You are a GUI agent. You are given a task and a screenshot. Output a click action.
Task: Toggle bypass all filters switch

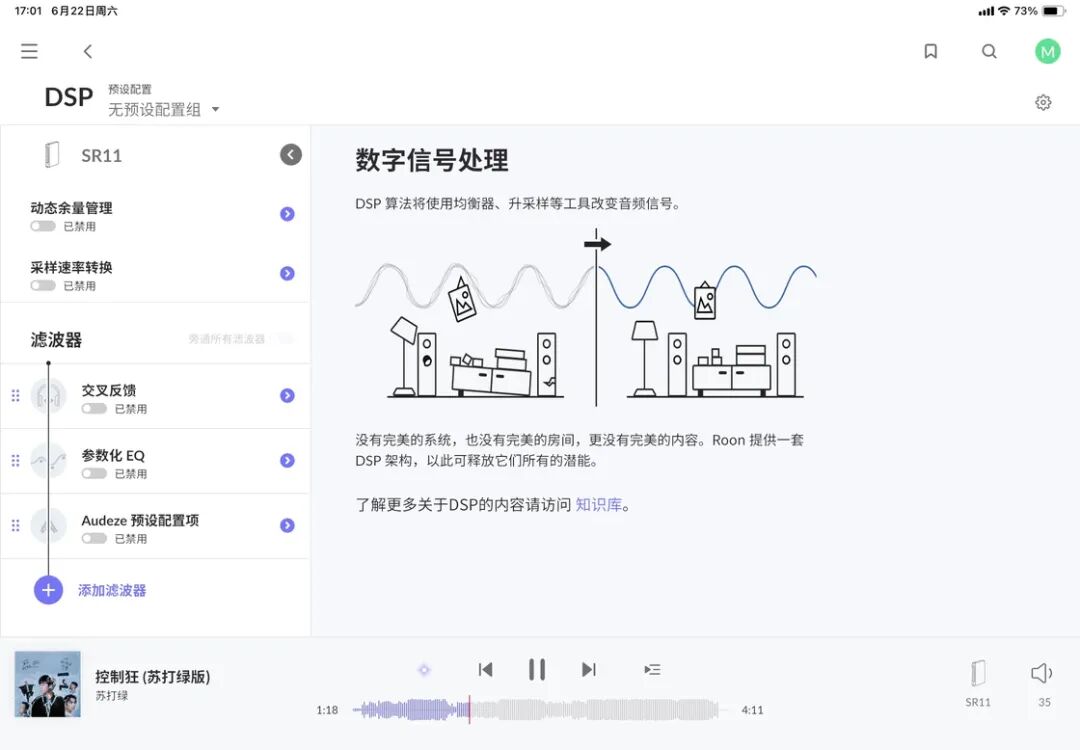coord(283,338)
